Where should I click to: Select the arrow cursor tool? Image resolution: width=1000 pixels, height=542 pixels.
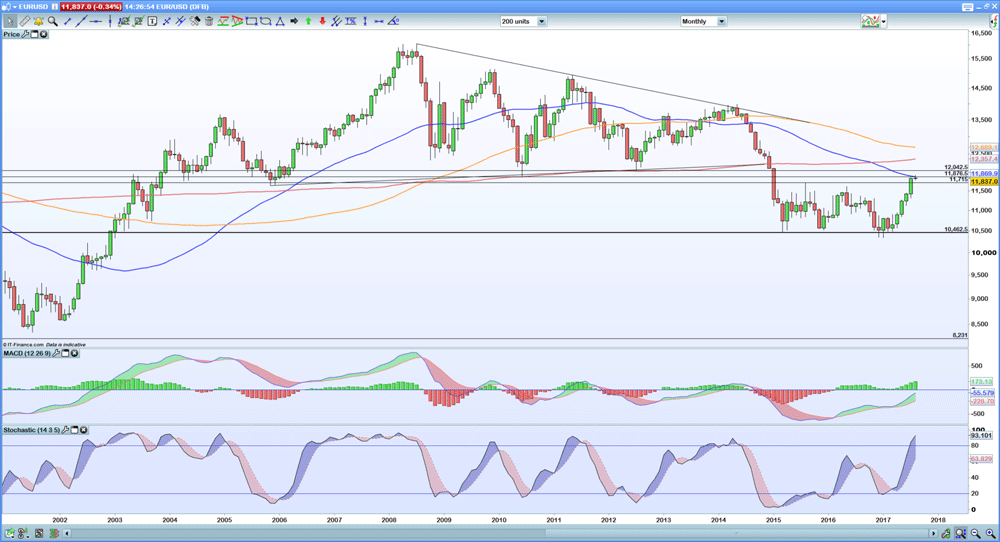tap(10, 21)
